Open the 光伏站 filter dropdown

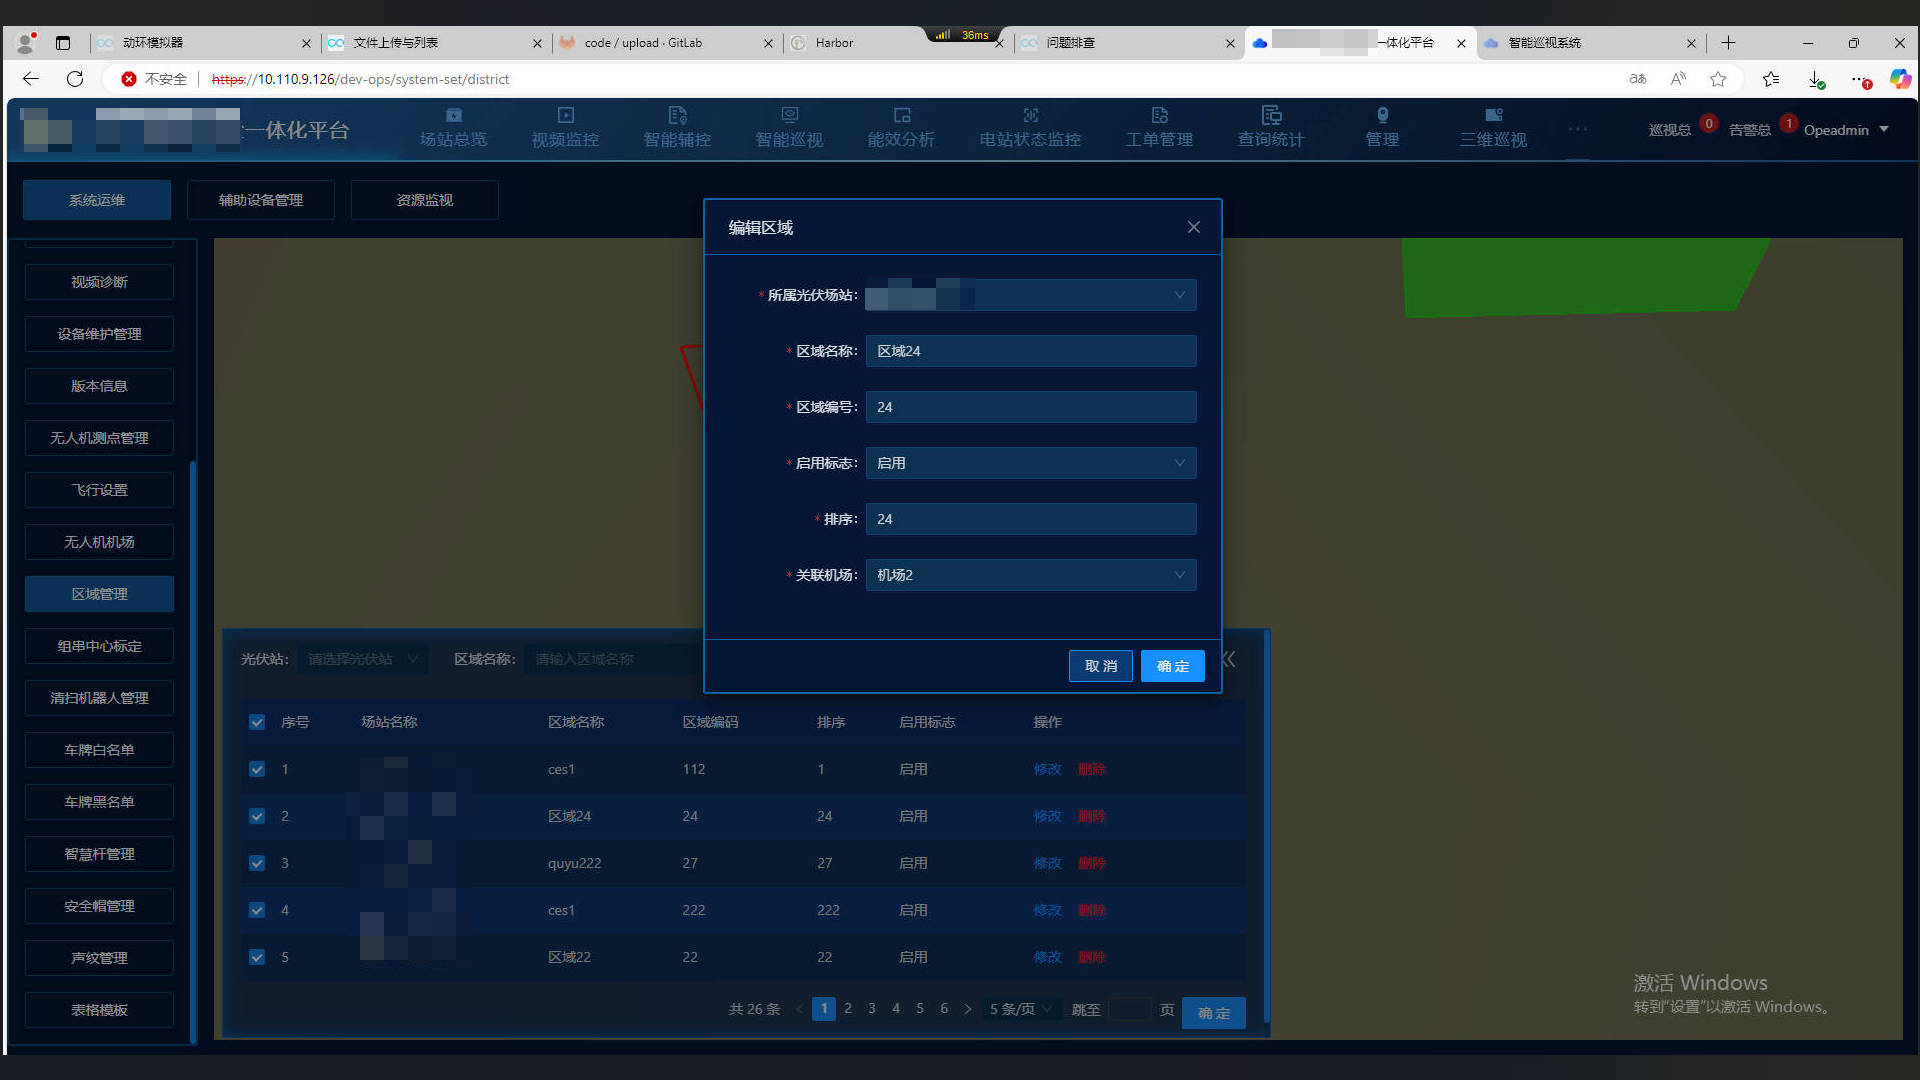coord(362,659)
